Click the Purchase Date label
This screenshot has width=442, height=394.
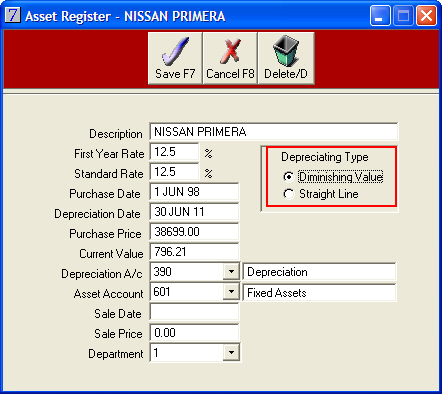[105, 194]
